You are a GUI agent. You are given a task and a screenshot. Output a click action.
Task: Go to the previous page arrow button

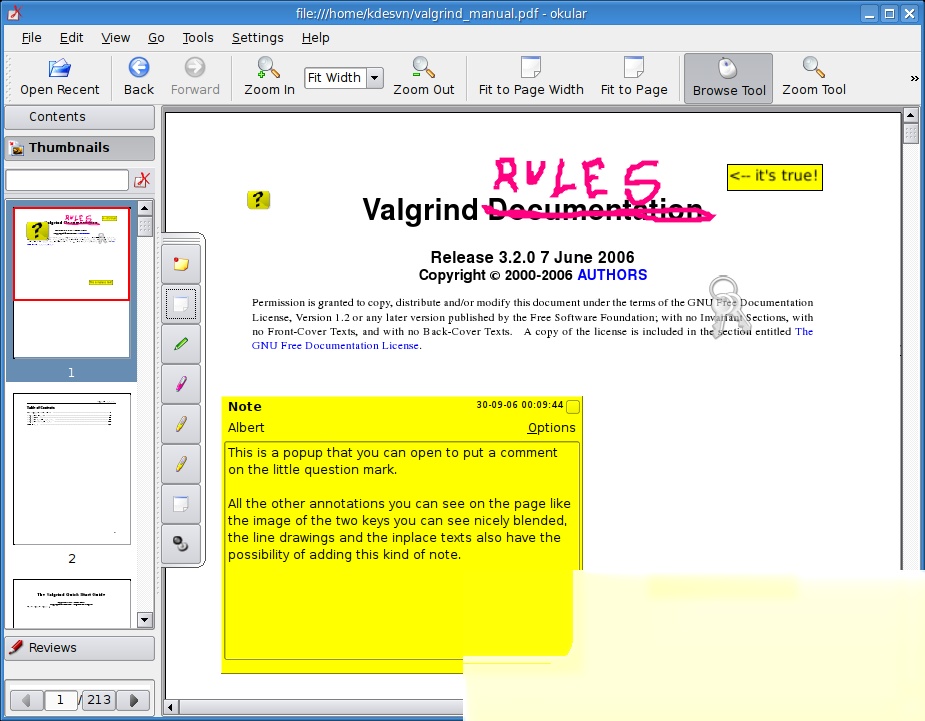(26, 700)
